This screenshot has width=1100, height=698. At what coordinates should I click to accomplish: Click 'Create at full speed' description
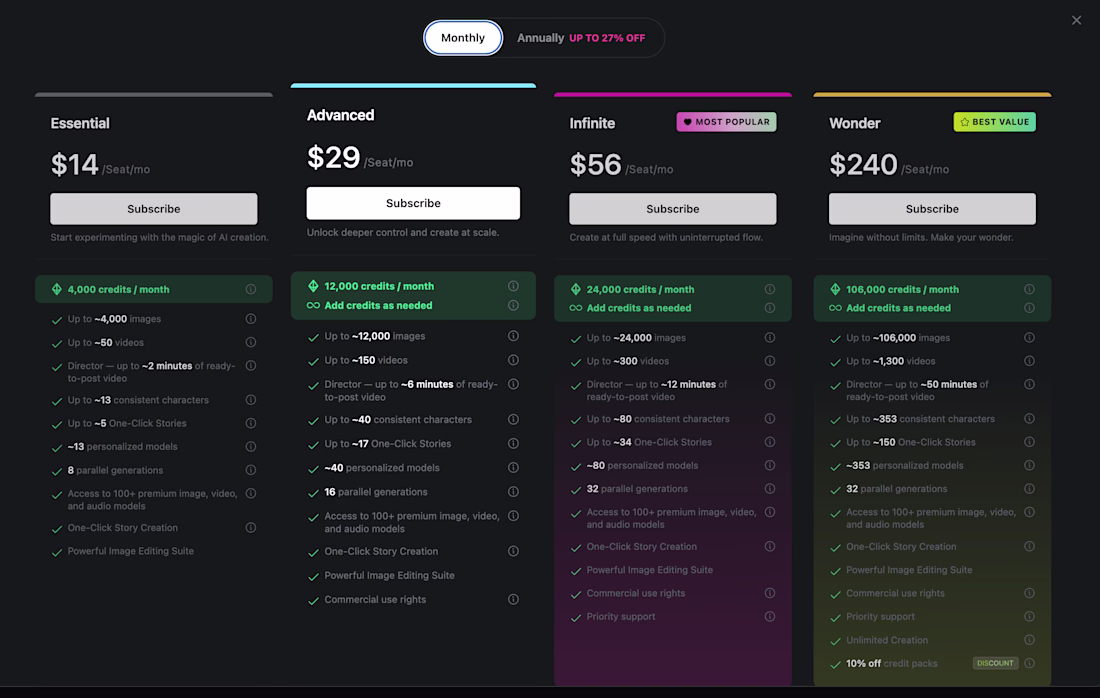(x=666, y=237)
